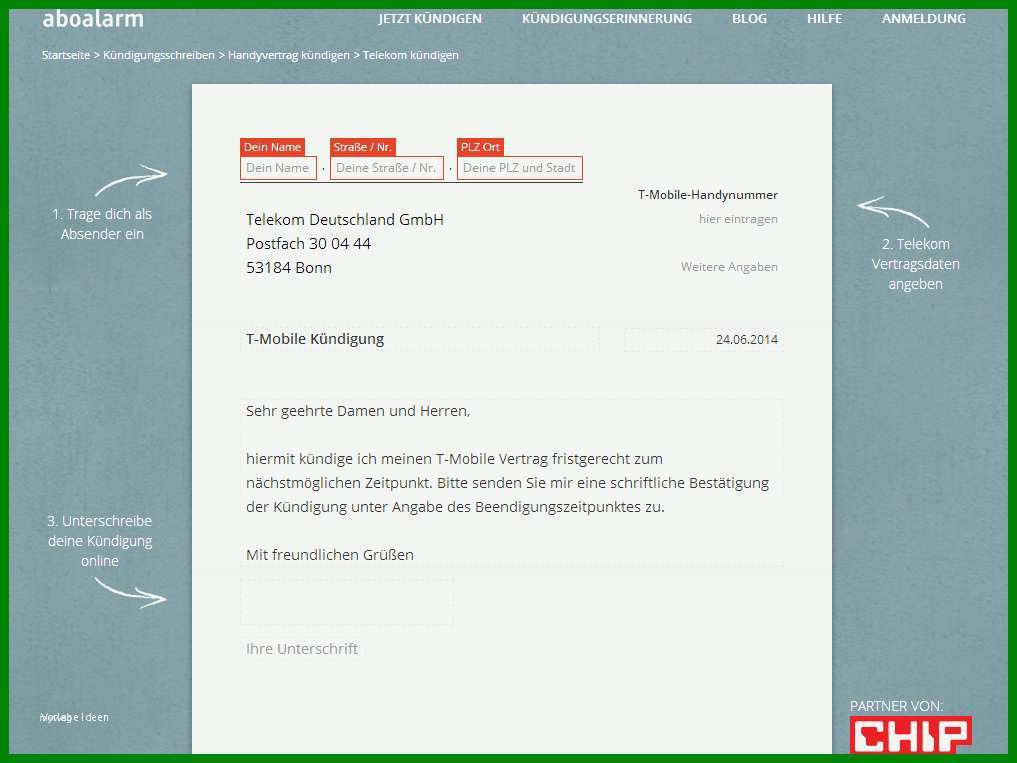Focus the Dein Name input field
Viewport: 1017px width, 763px height.
(x=278, y=168)
